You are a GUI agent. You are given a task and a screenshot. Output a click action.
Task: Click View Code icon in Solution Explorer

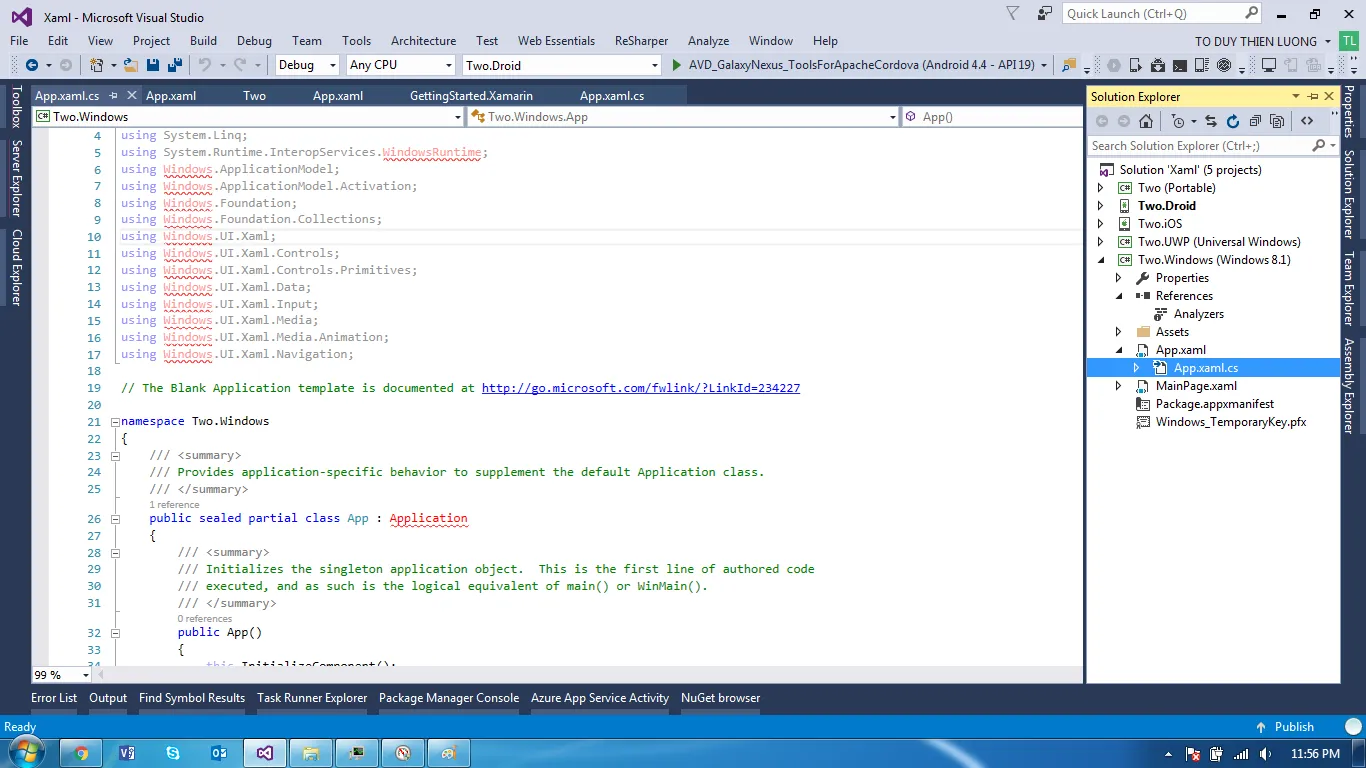pos(1307,121)
